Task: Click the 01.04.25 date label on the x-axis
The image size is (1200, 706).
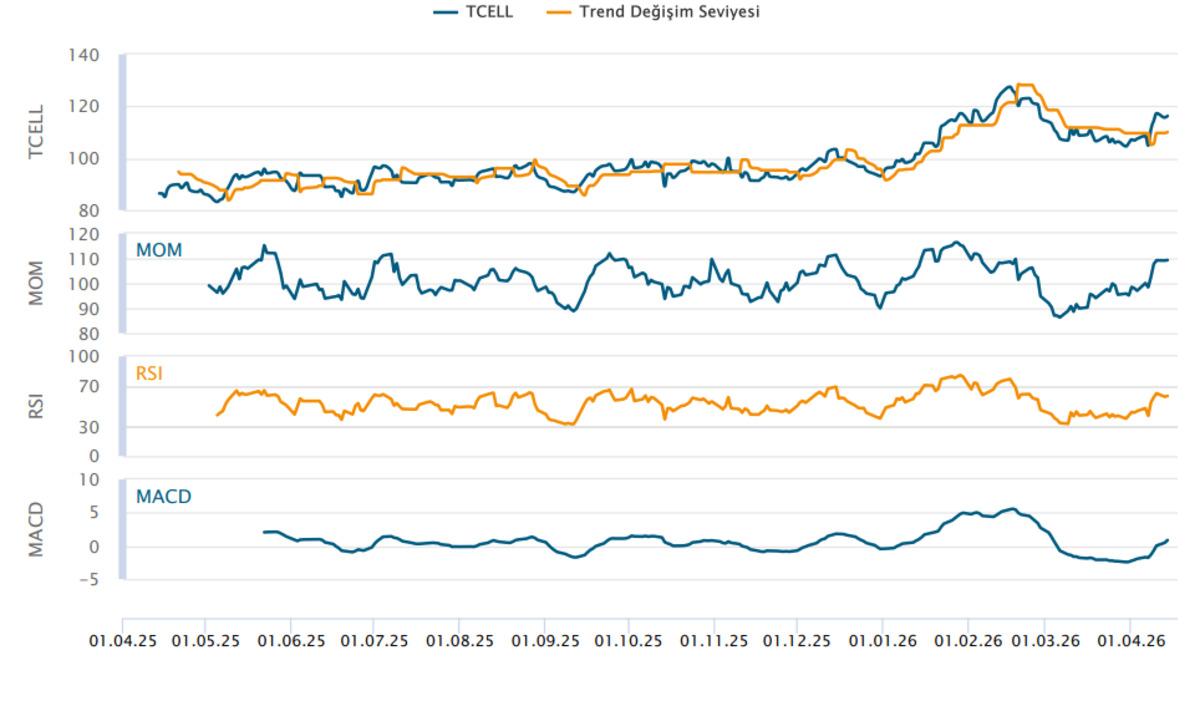Action: 121,639
